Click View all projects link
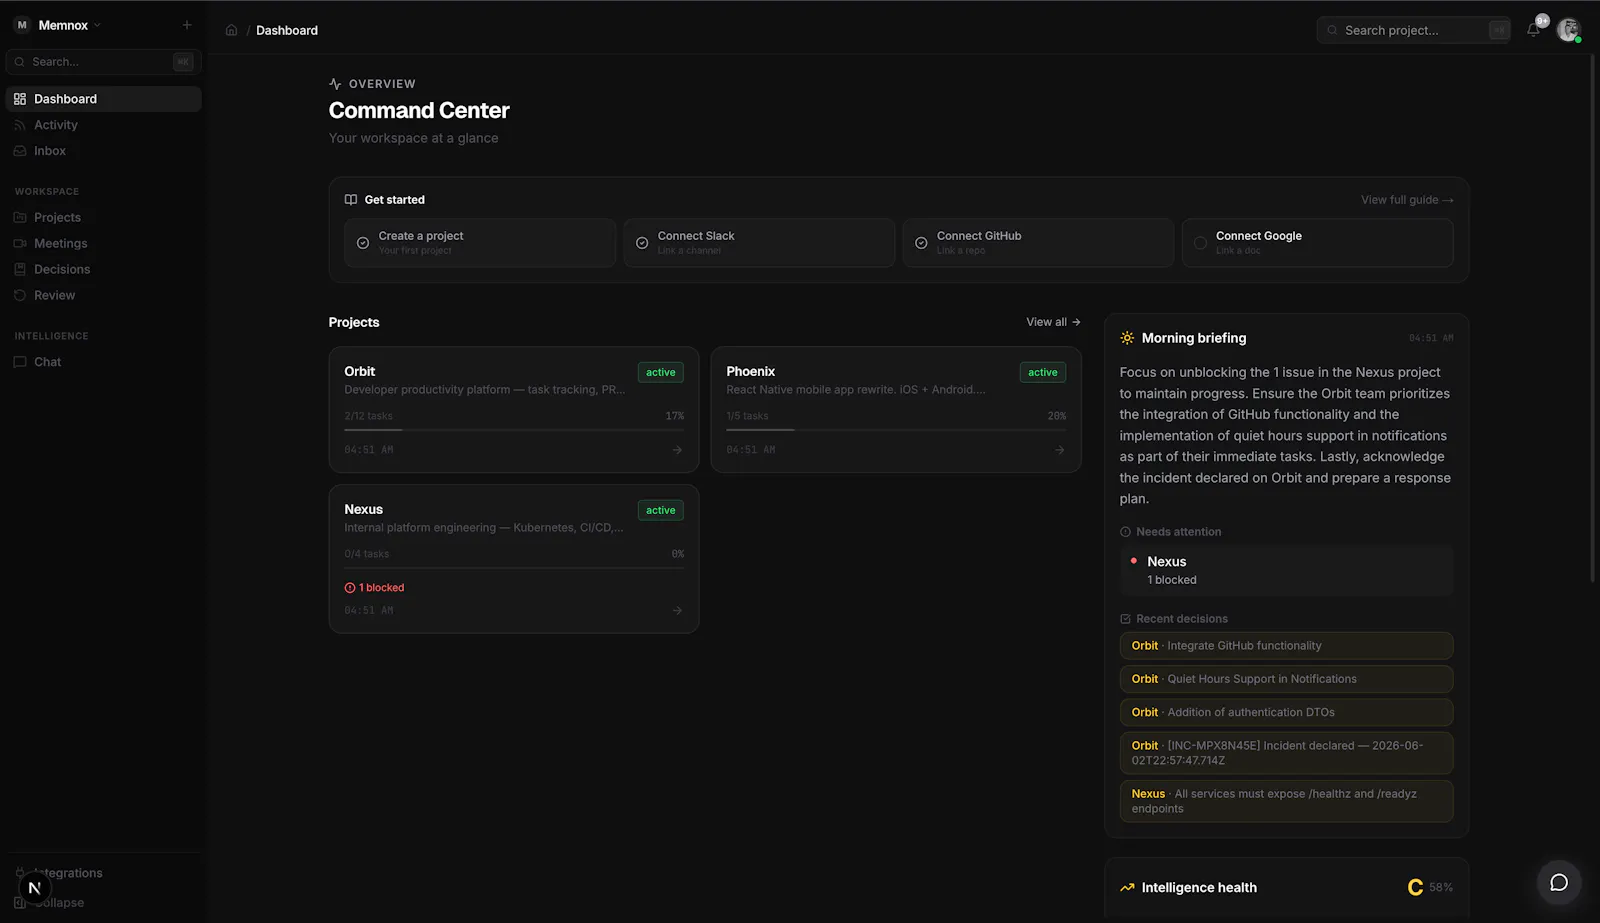The width and height of the screenshot is (1600, 923). [1053, 322]
